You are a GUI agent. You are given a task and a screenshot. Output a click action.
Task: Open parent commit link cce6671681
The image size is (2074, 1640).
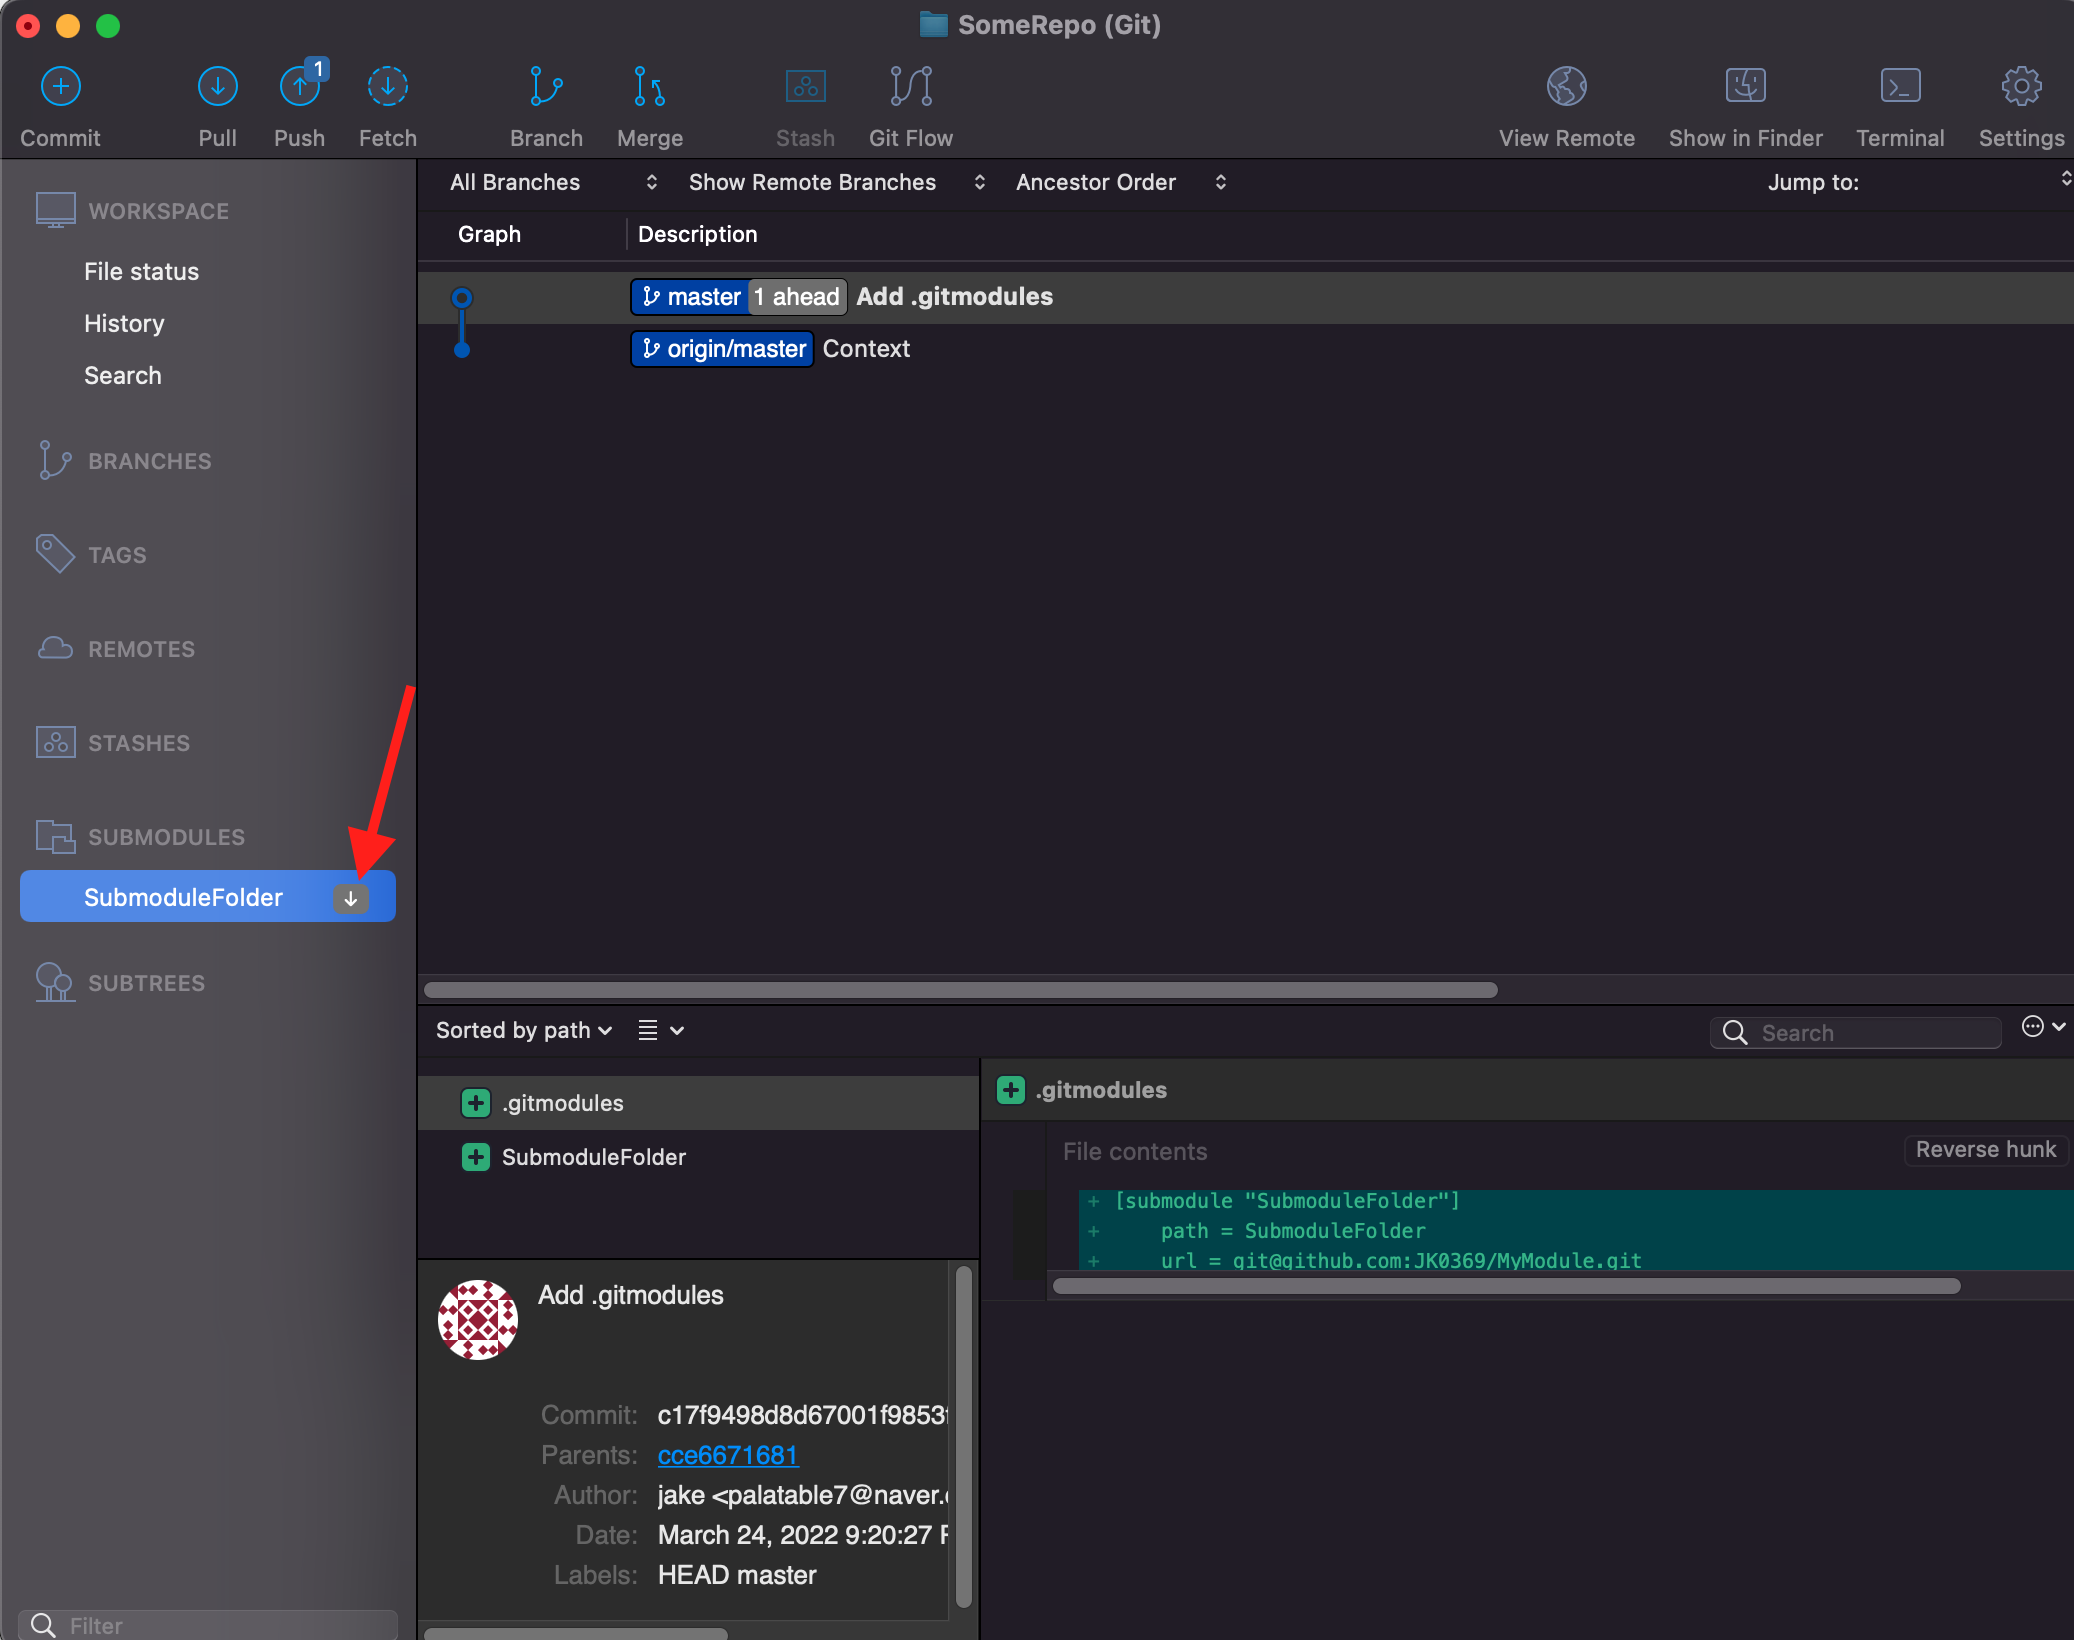pos(727,1455)
